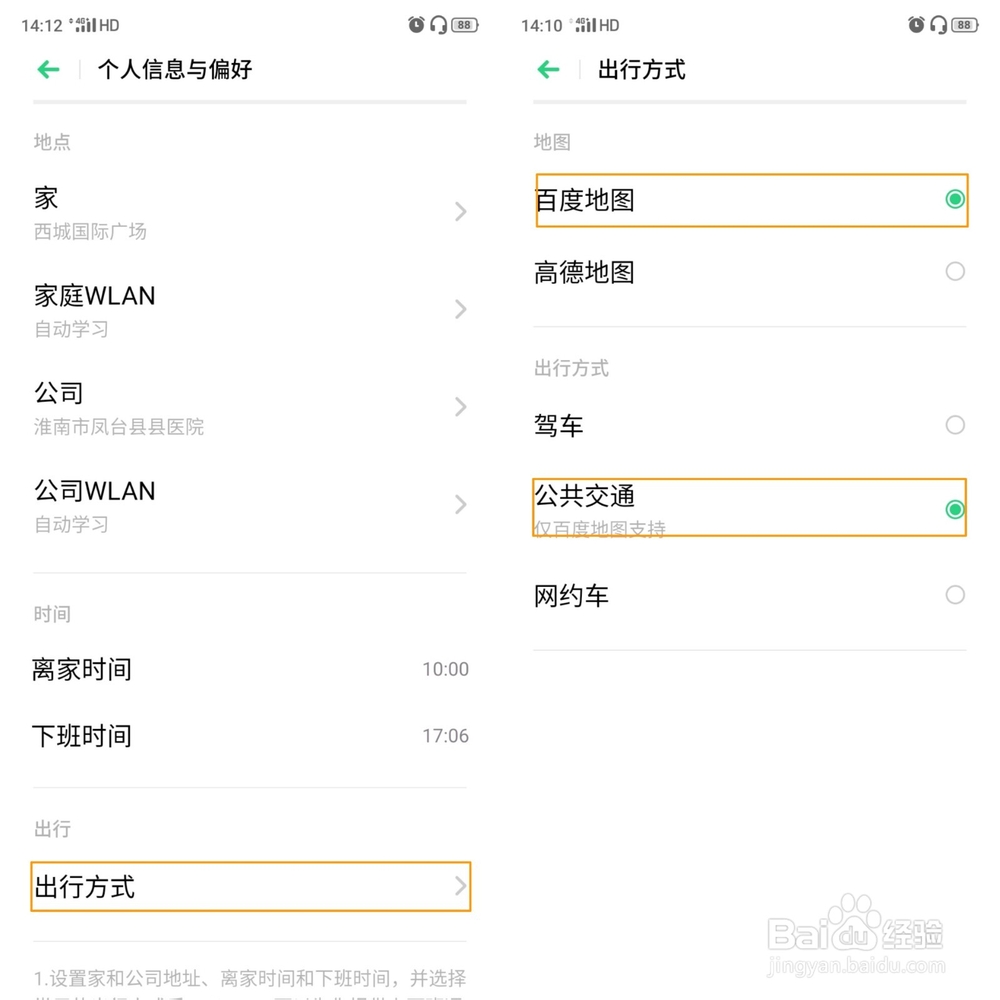Tap alarm clock icon in right status bar

click(917, 25)
